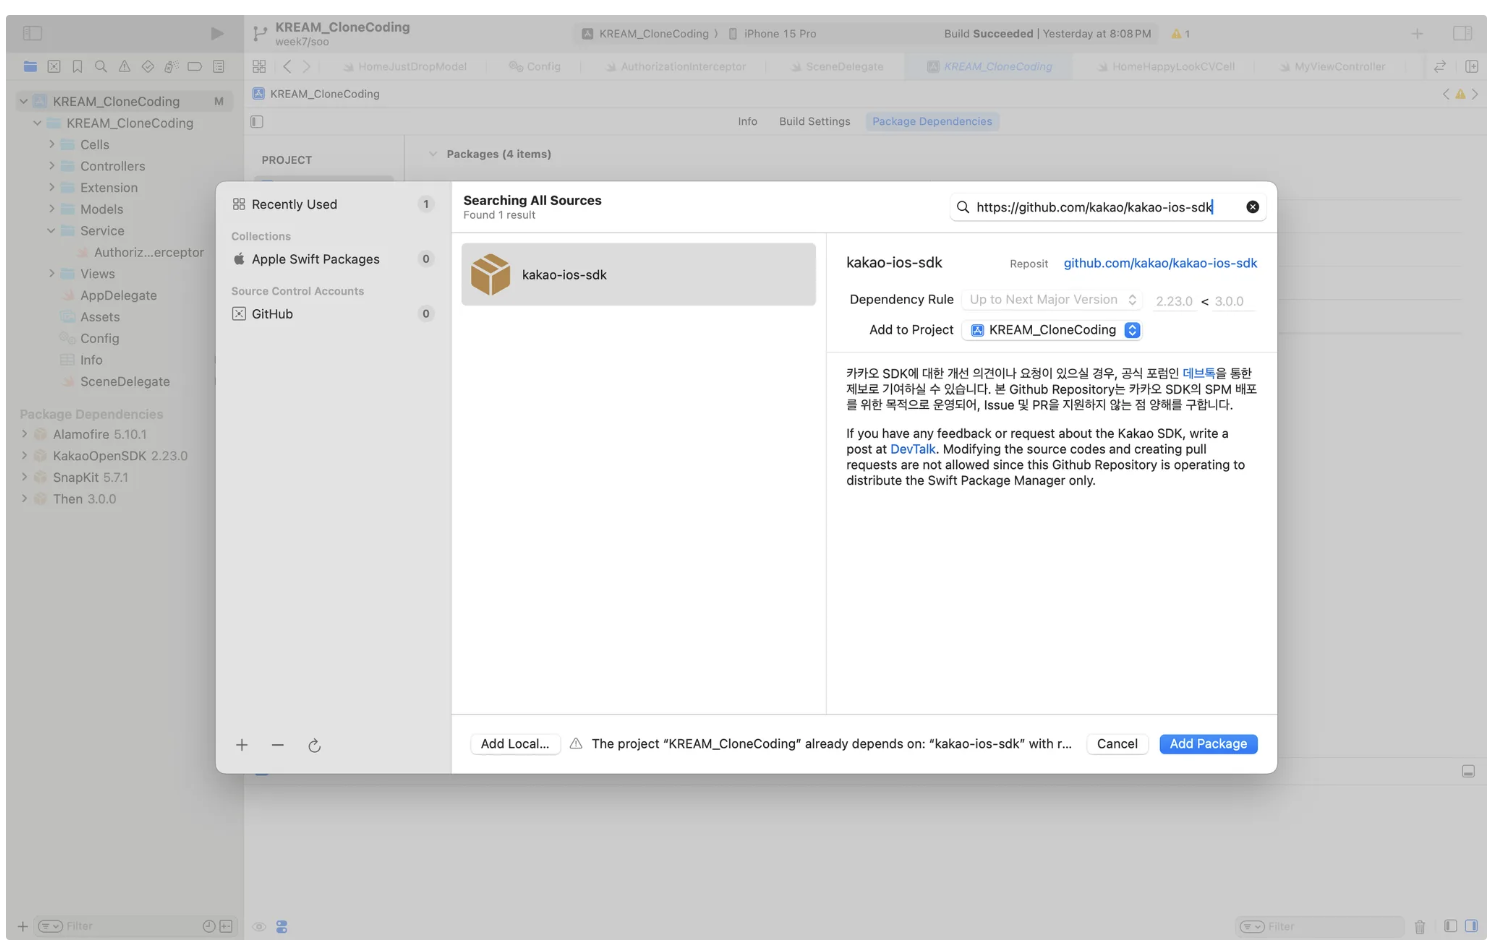Collapse the Service folder
The height and width of the screenshot is (950, 1504).
pyautogui.click(x=52, y=231)
